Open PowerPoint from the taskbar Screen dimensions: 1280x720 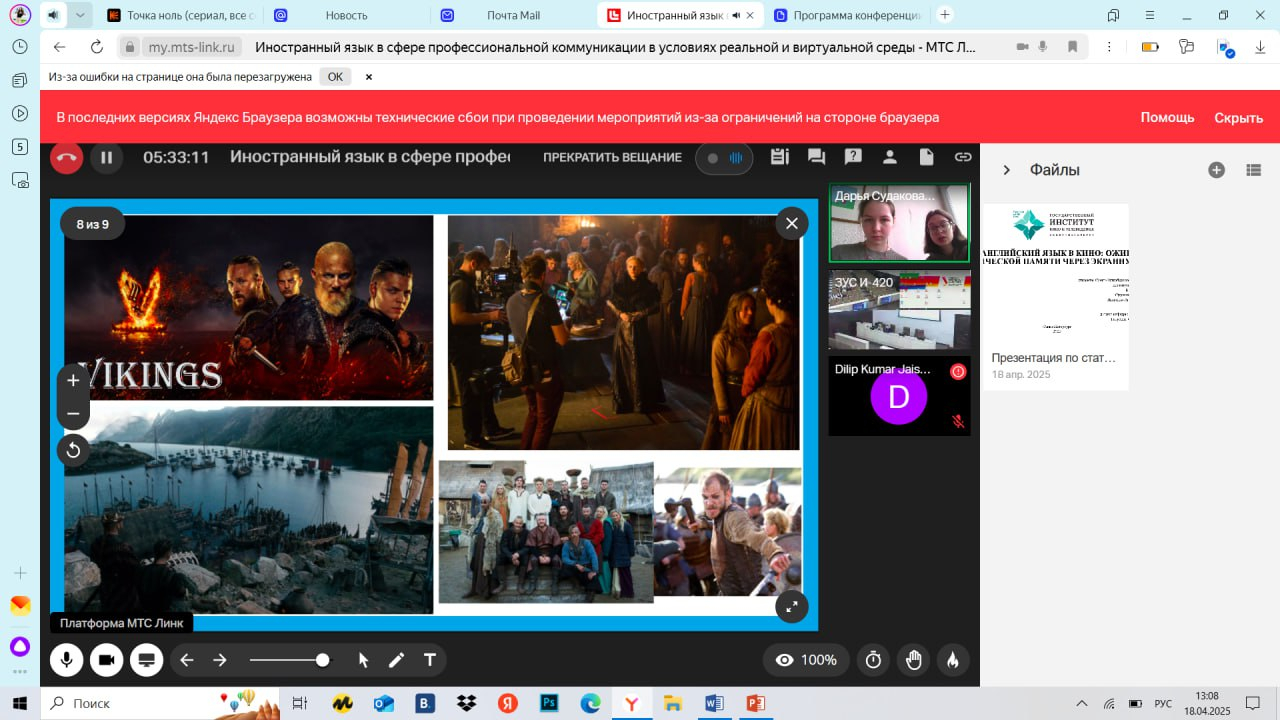755,703
